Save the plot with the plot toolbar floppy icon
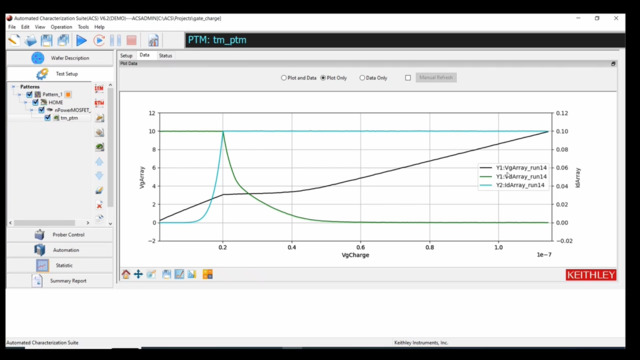 (167, 274)
